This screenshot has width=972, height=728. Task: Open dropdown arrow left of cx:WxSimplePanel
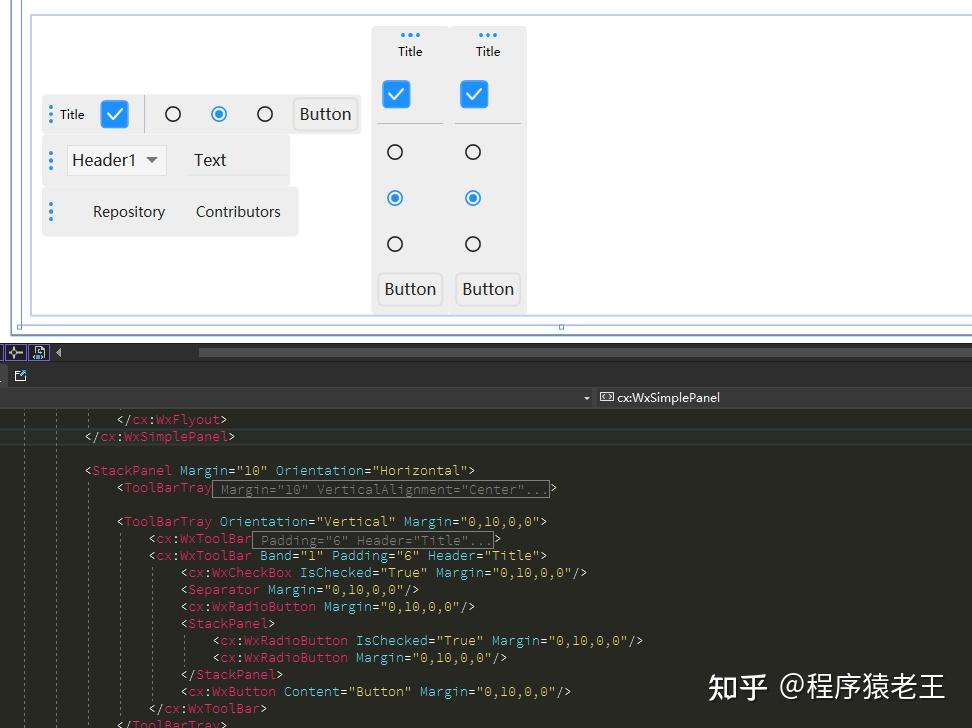(586, 398)
